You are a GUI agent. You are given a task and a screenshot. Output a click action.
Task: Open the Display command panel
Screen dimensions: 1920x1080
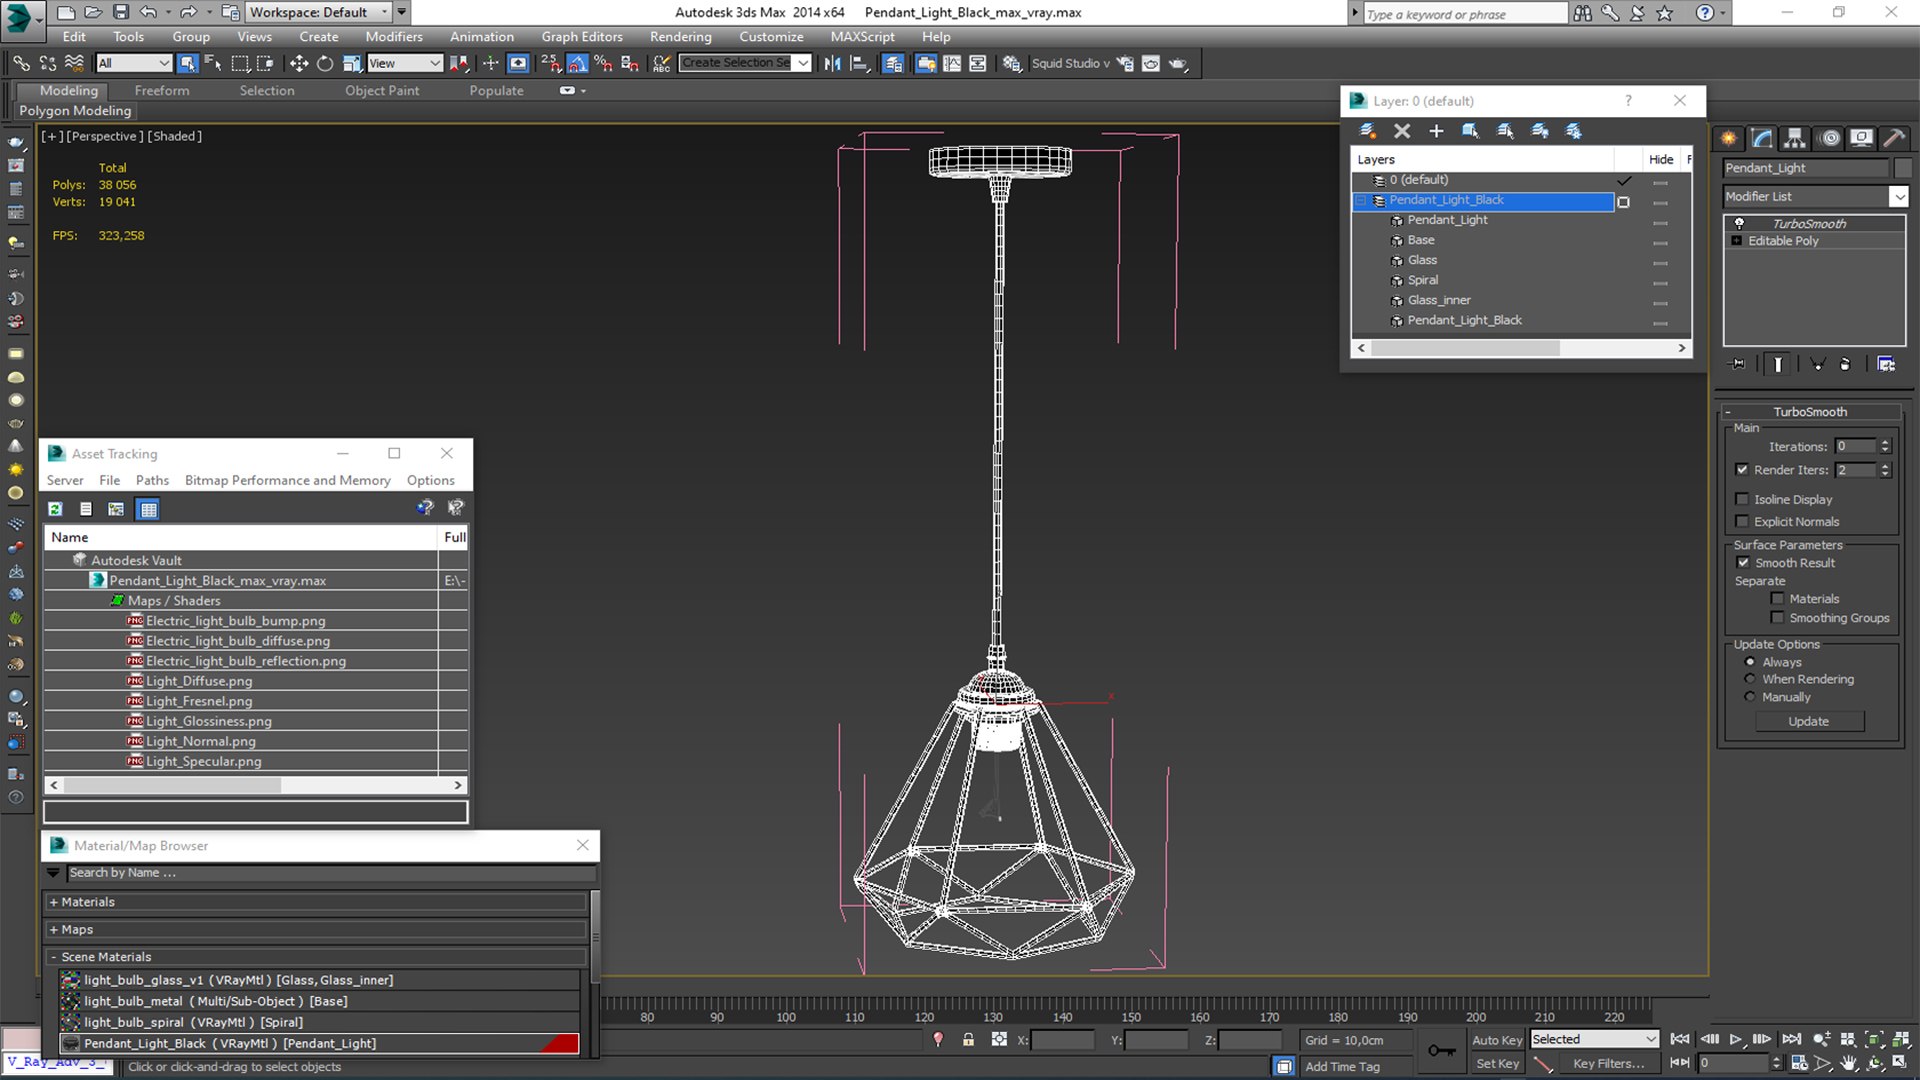pos(1861,138)
